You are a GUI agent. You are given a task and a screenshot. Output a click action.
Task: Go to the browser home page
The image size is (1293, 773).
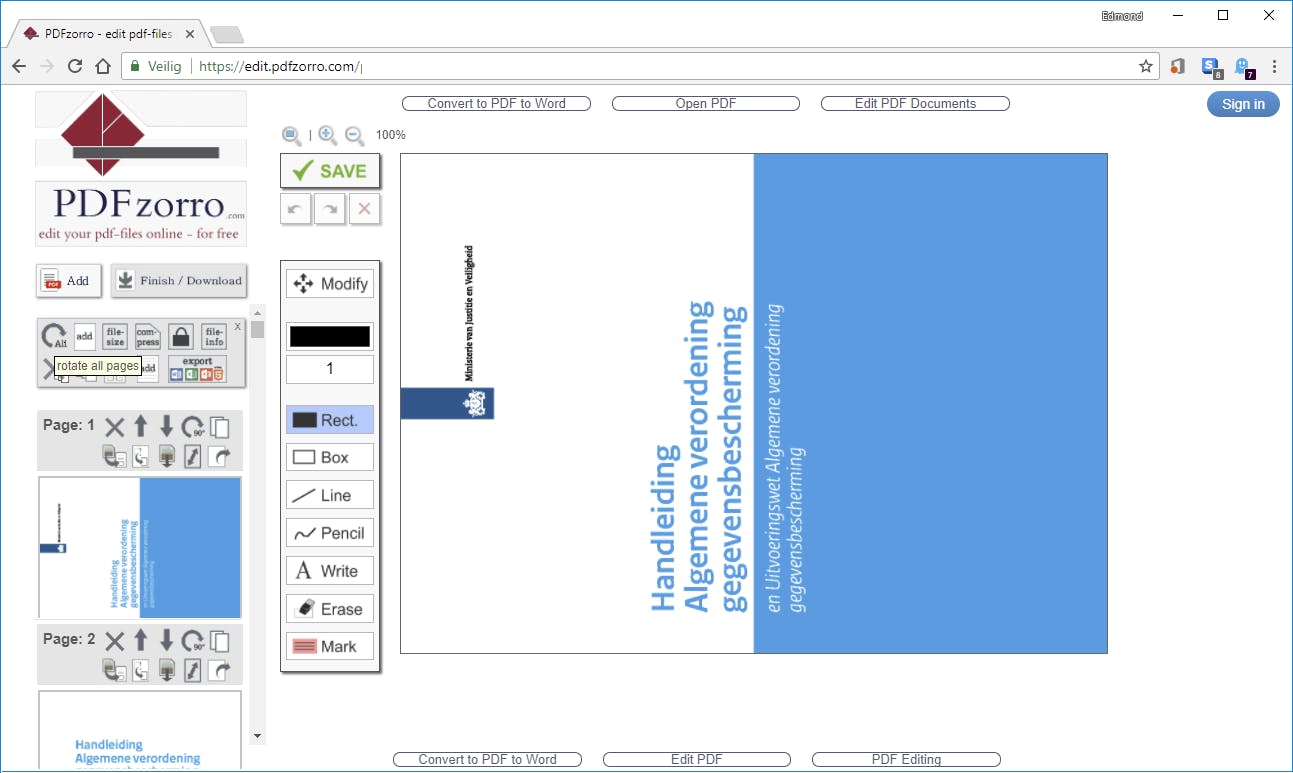point(102,66)
